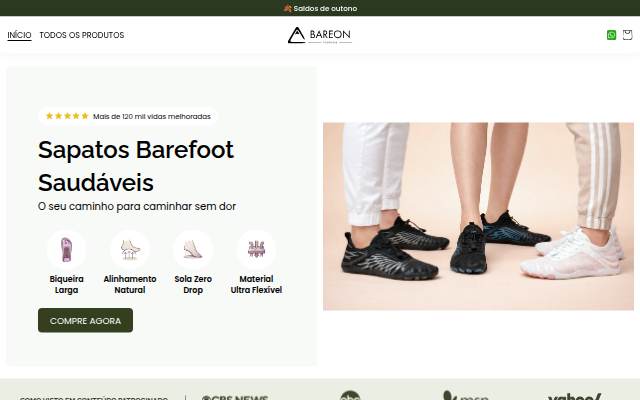This screenshot has width=640, height=400.
Task: Click the COMPRE AGORA button
Action: (85, 320)
